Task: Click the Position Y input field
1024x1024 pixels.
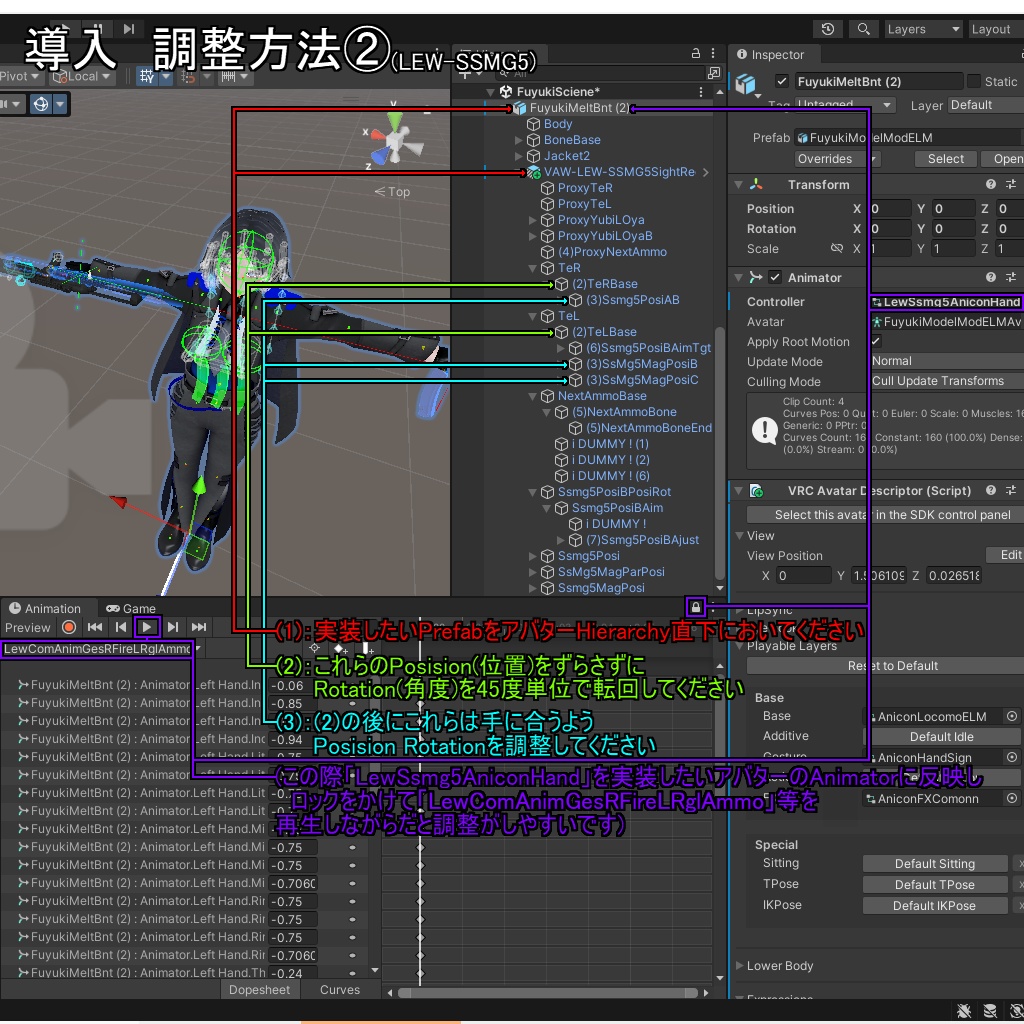Action: point(953,209)
